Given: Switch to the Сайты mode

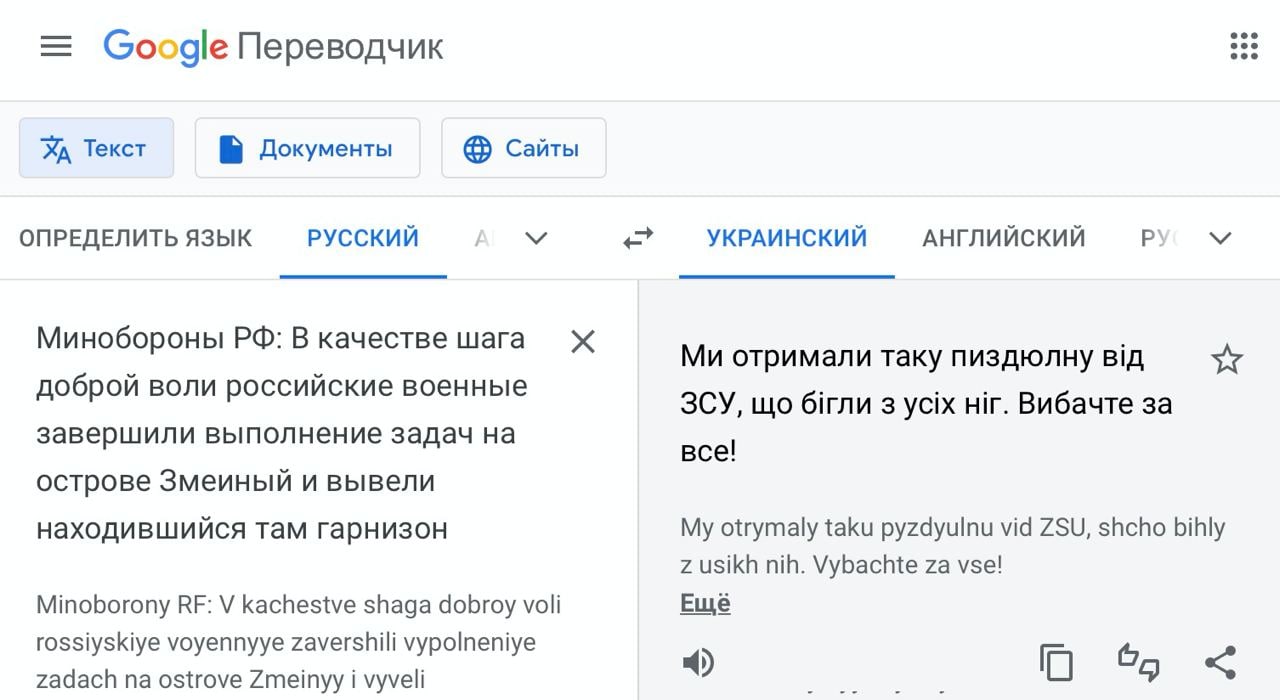Looking at the screenshot, I should click(523, 149).
